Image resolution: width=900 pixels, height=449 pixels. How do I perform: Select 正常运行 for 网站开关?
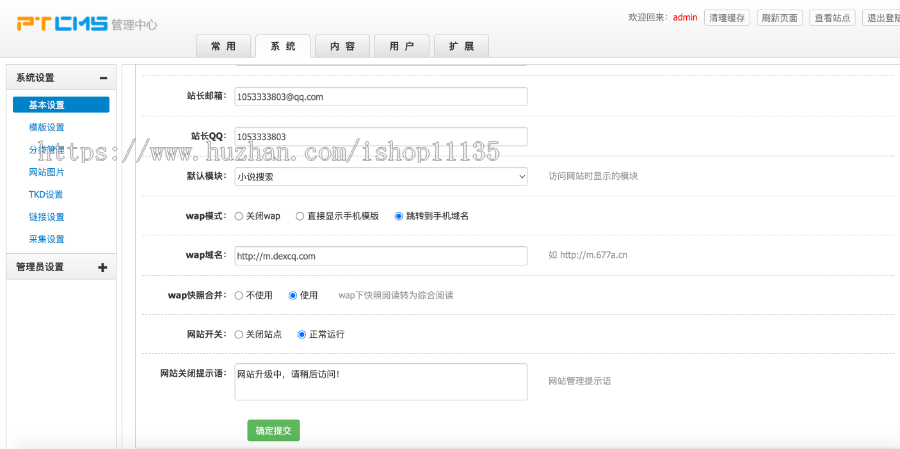(302, 334)
